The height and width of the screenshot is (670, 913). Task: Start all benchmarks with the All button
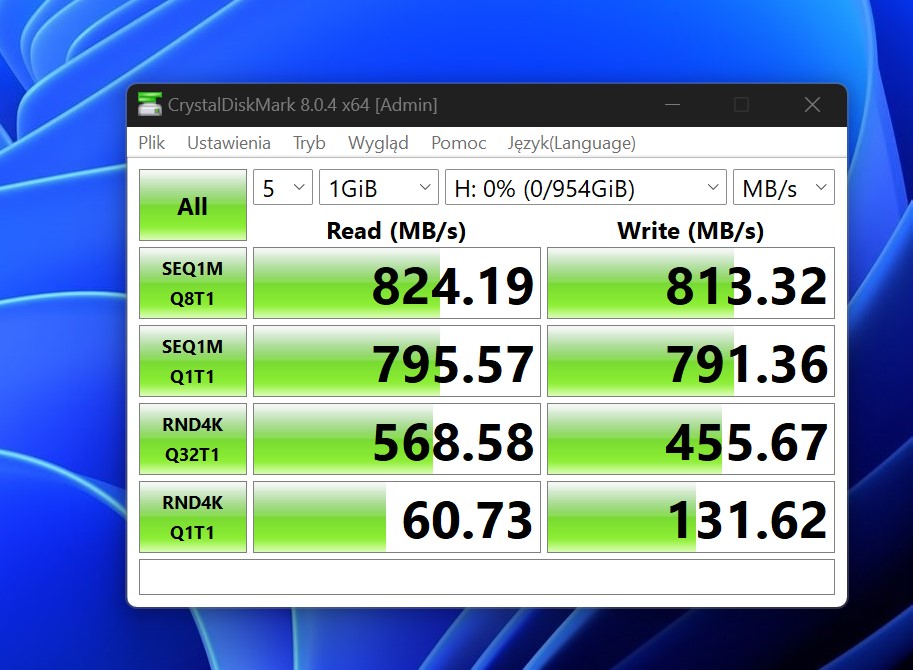click(193, 205)
